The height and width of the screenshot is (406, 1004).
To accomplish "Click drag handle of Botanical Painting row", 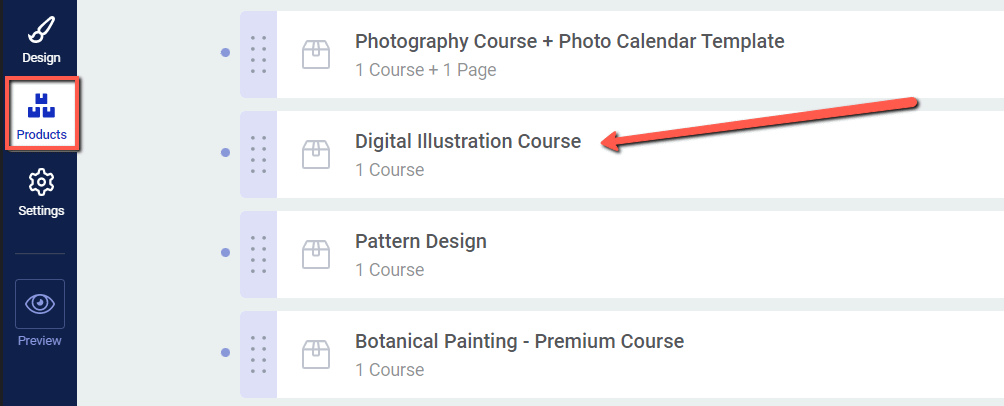I will coord(259,354).
